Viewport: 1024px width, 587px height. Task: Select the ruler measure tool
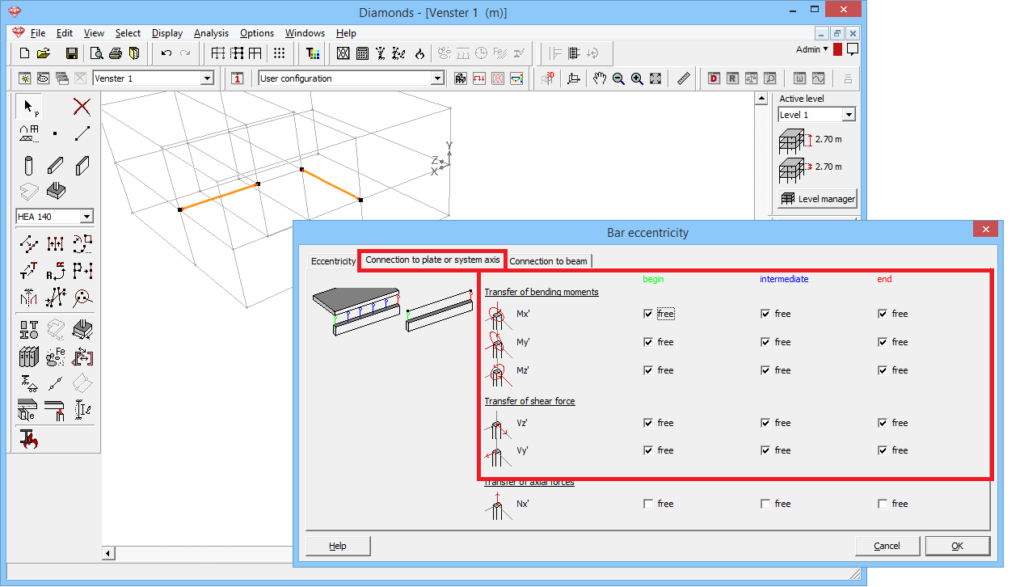pyautogui.click(x=684, y=78)
